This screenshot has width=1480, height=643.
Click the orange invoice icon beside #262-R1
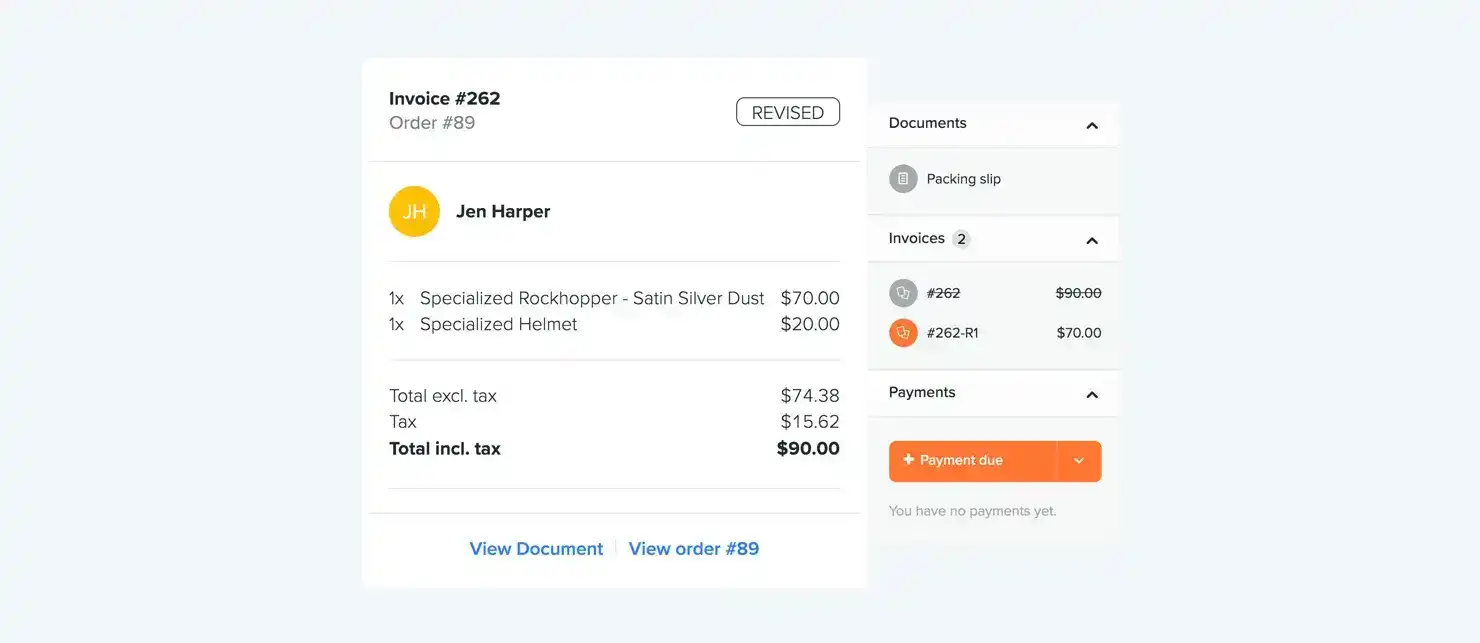[x=903, y=332]
